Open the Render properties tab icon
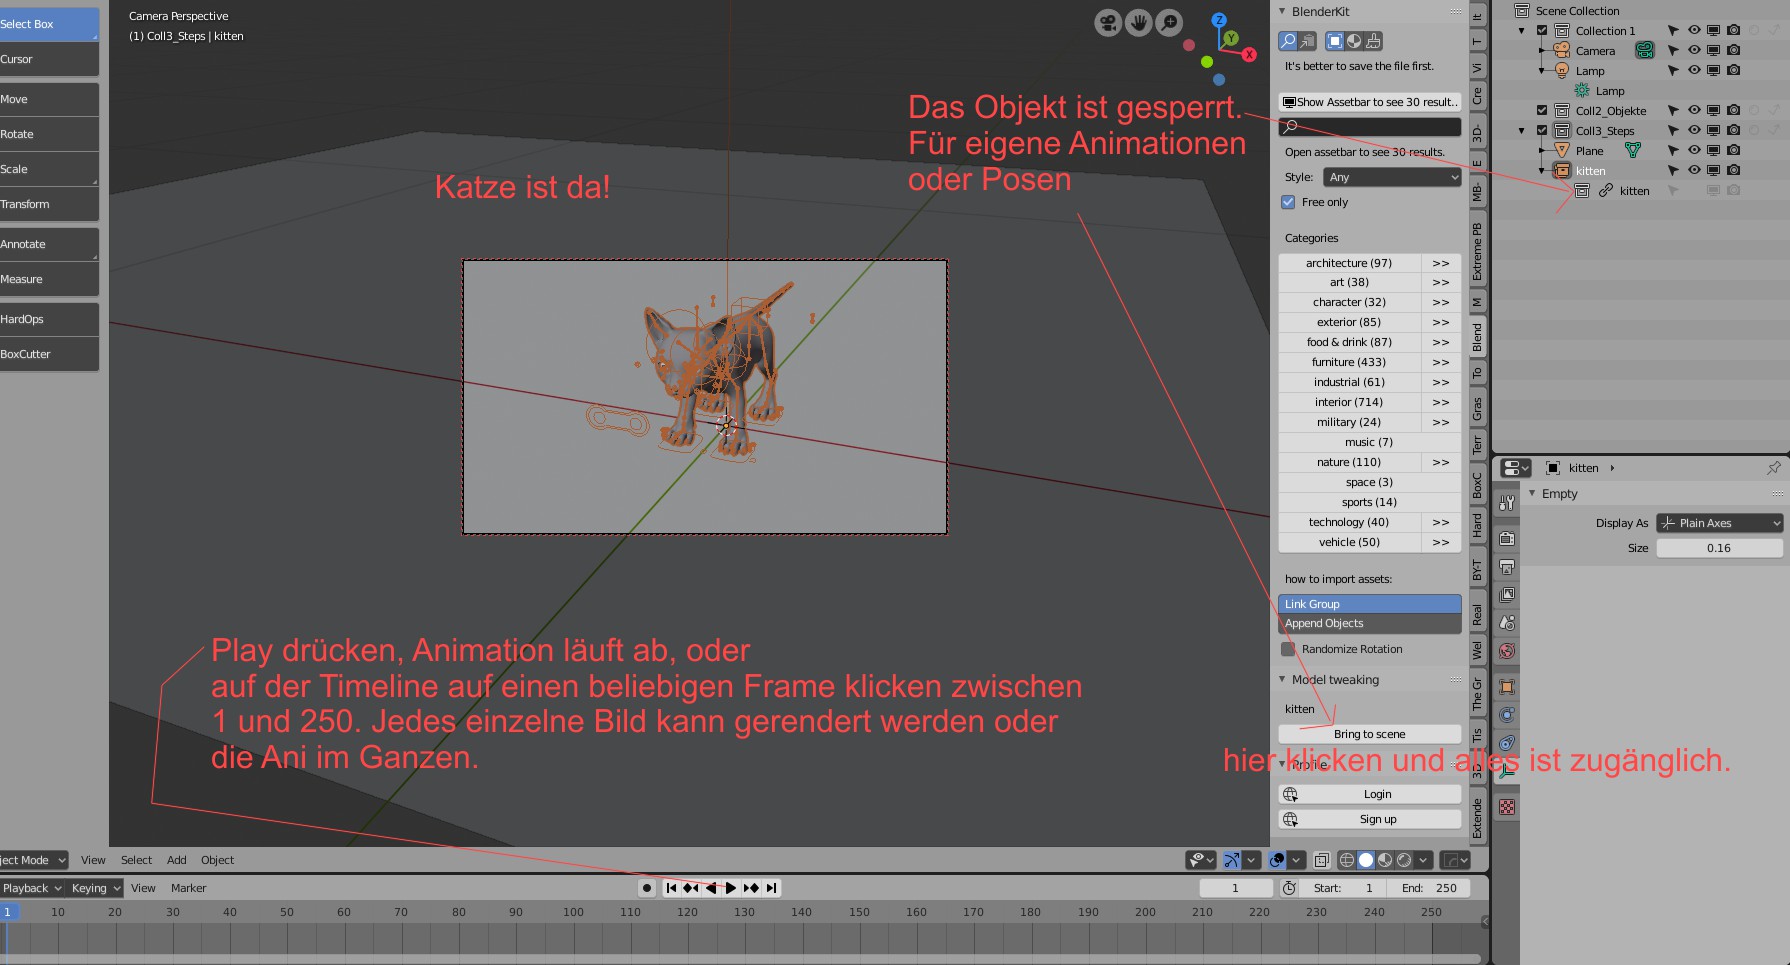The width and height of the screenshot is (1790, 965). point(1507,538)
